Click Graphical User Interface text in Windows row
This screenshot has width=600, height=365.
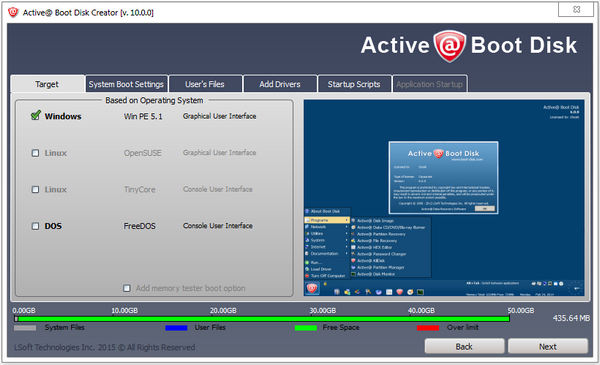(x=219, y=116)
